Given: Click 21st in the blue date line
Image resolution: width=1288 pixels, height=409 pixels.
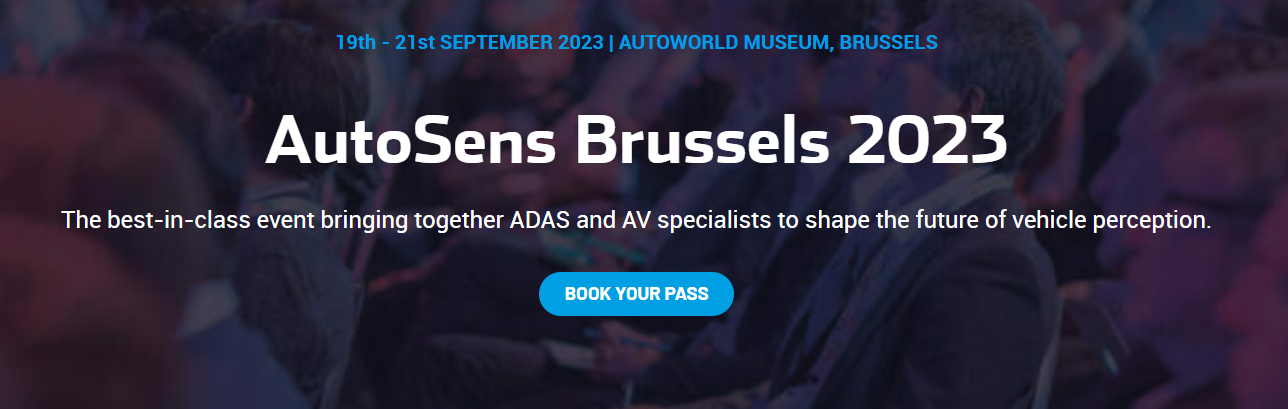Looking at the screenshot, I should tap(414, 43).
